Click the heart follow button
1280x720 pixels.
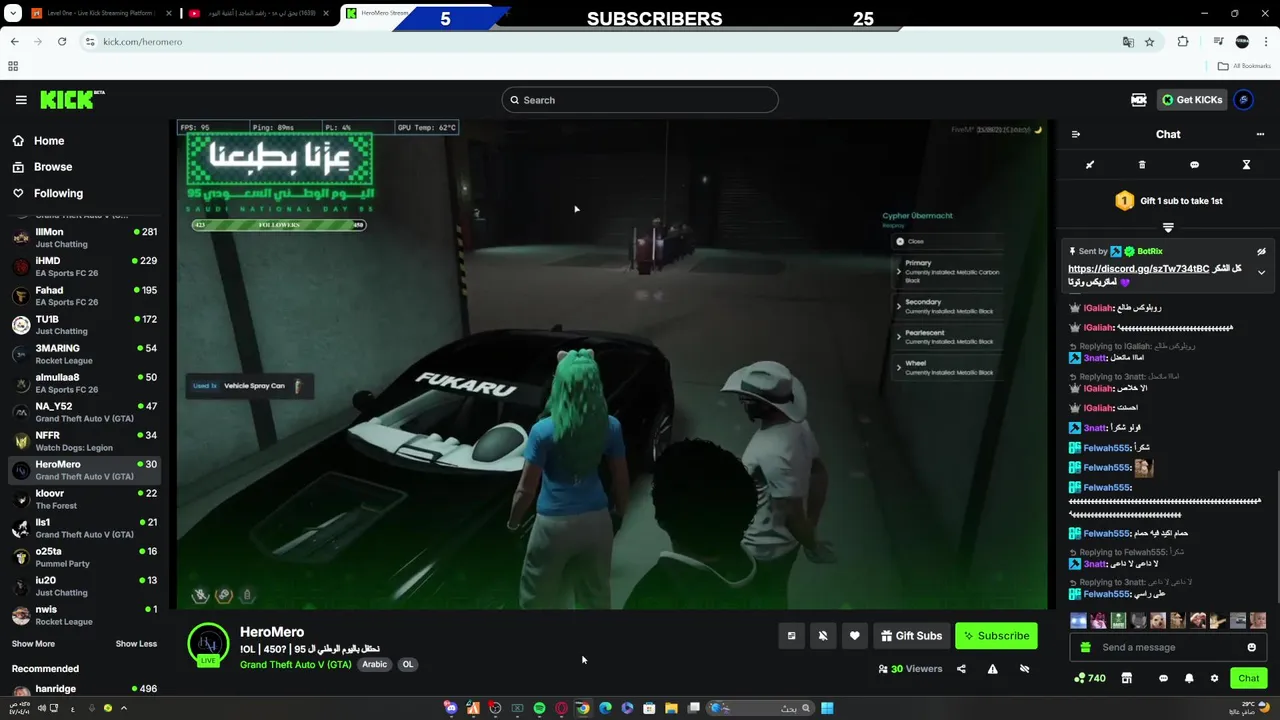(x=854, y=635)
